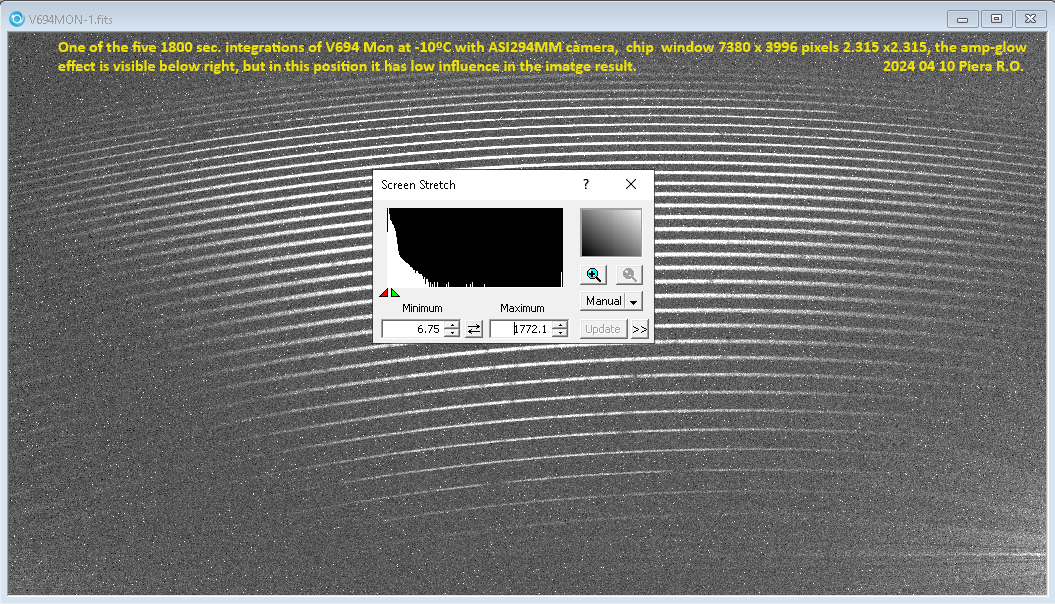Swap minimum and maximum values
Screen dimensions: 1055x604
click(474, 329)
